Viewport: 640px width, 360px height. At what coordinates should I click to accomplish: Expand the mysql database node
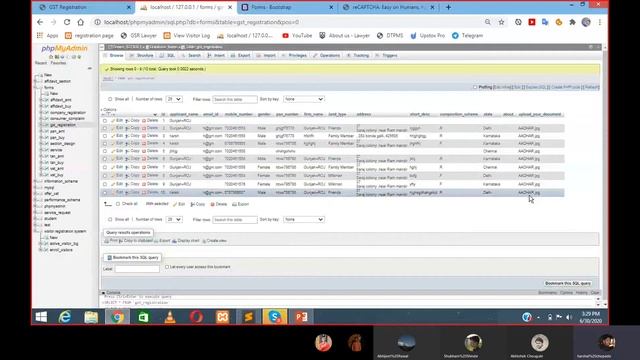36,188
